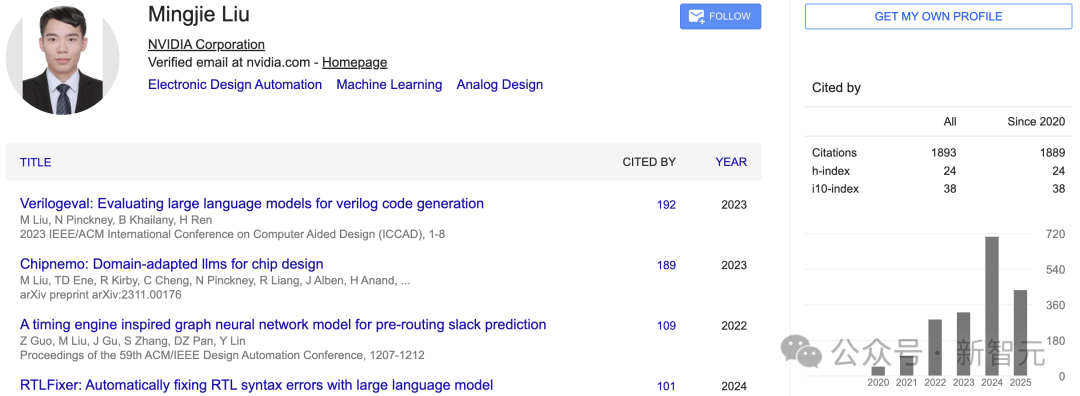The width and height of the screenshot is (1080, 396).
Task: Select Electronic Design Automation interest tag
Action: 235,85
